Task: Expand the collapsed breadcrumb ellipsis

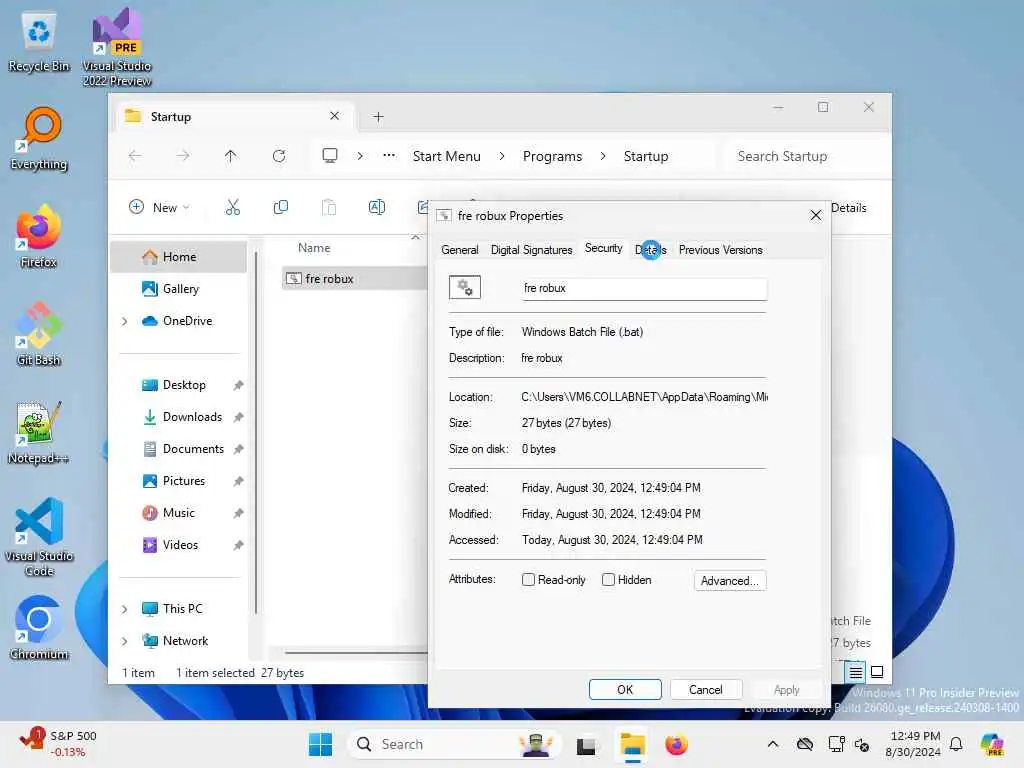Action: click(389, 155)
